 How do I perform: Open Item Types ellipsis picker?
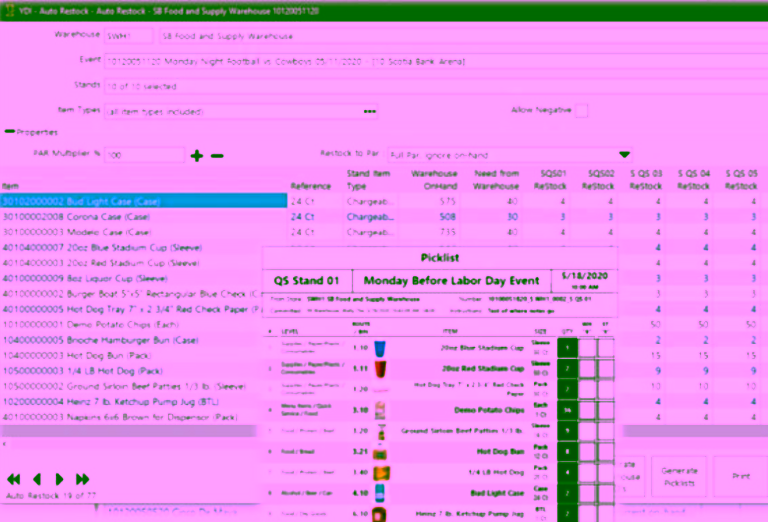coord(370,112)
